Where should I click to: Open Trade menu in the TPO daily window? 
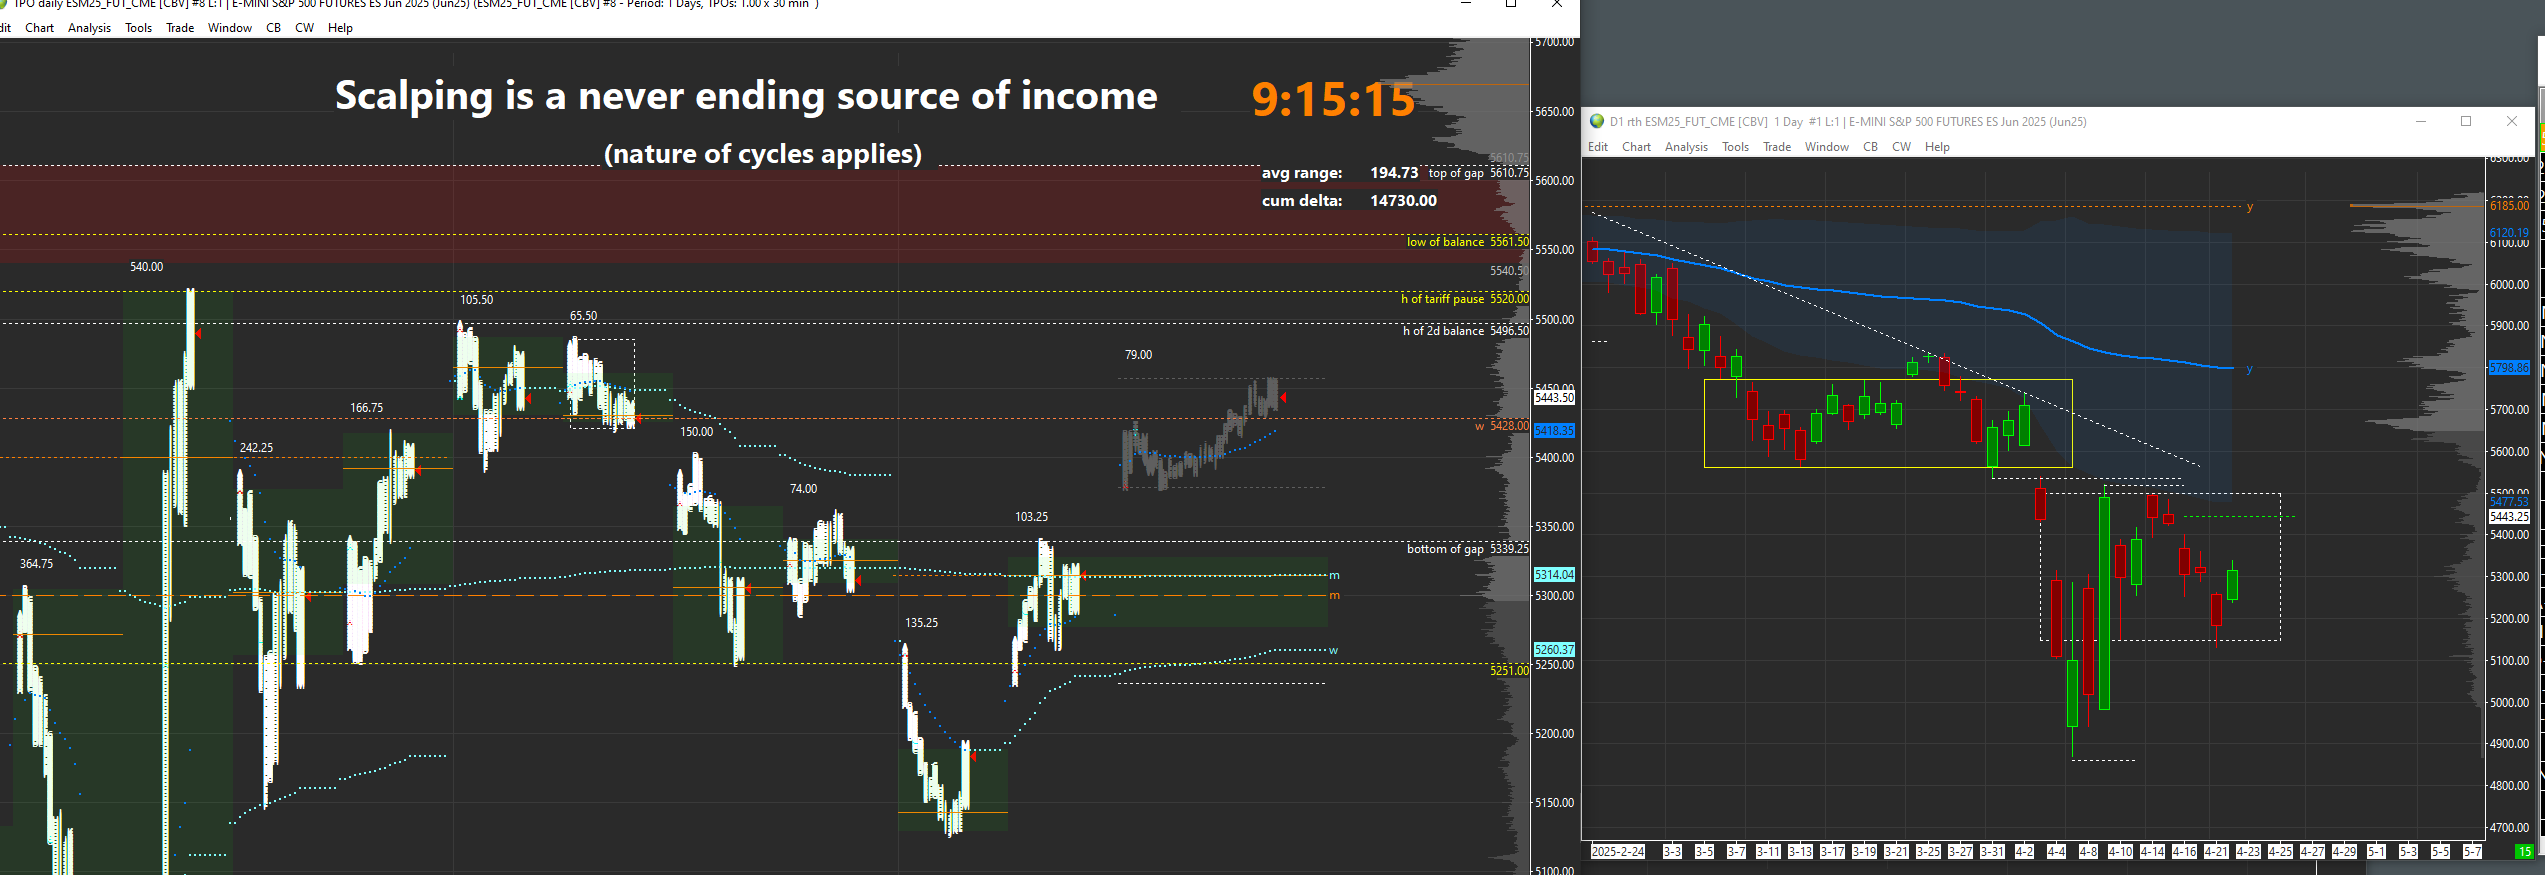180,28
